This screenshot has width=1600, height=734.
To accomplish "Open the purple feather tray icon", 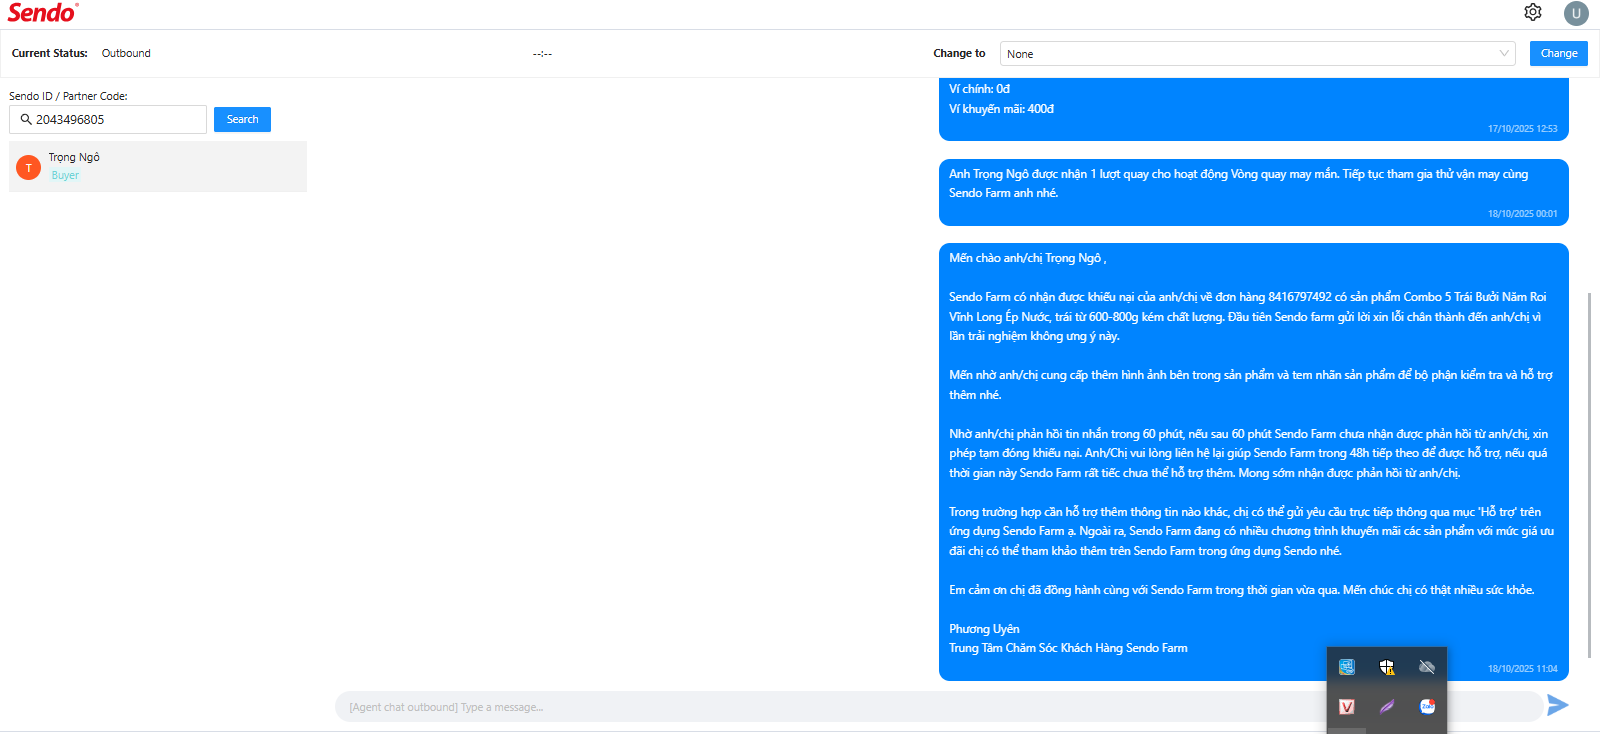I will click(x=1387, y=707).
